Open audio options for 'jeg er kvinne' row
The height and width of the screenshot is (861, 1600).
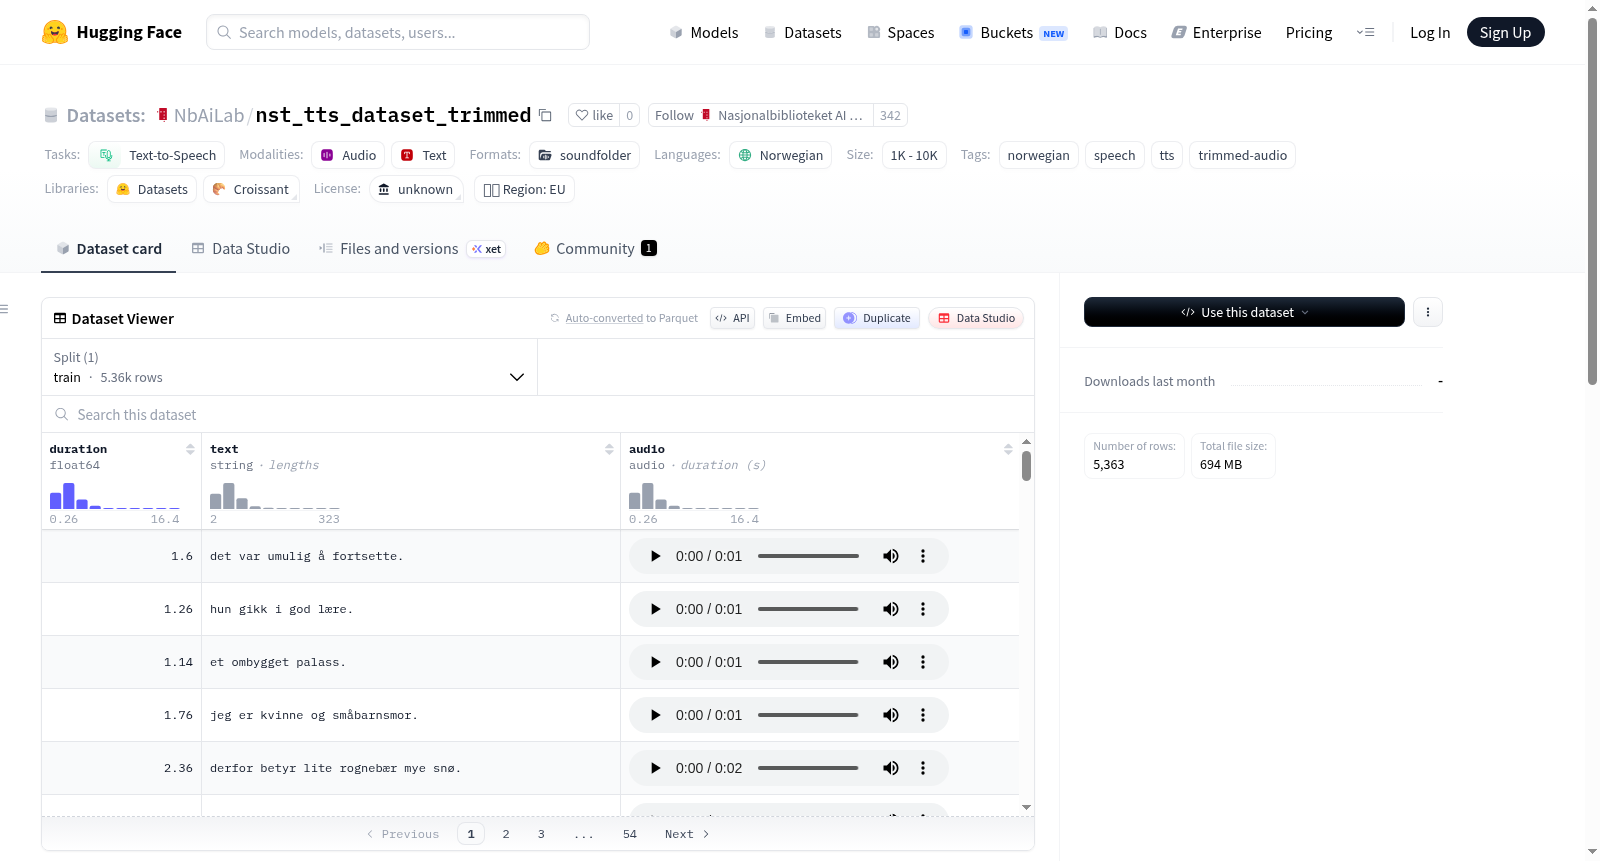[x=923, y=715]
